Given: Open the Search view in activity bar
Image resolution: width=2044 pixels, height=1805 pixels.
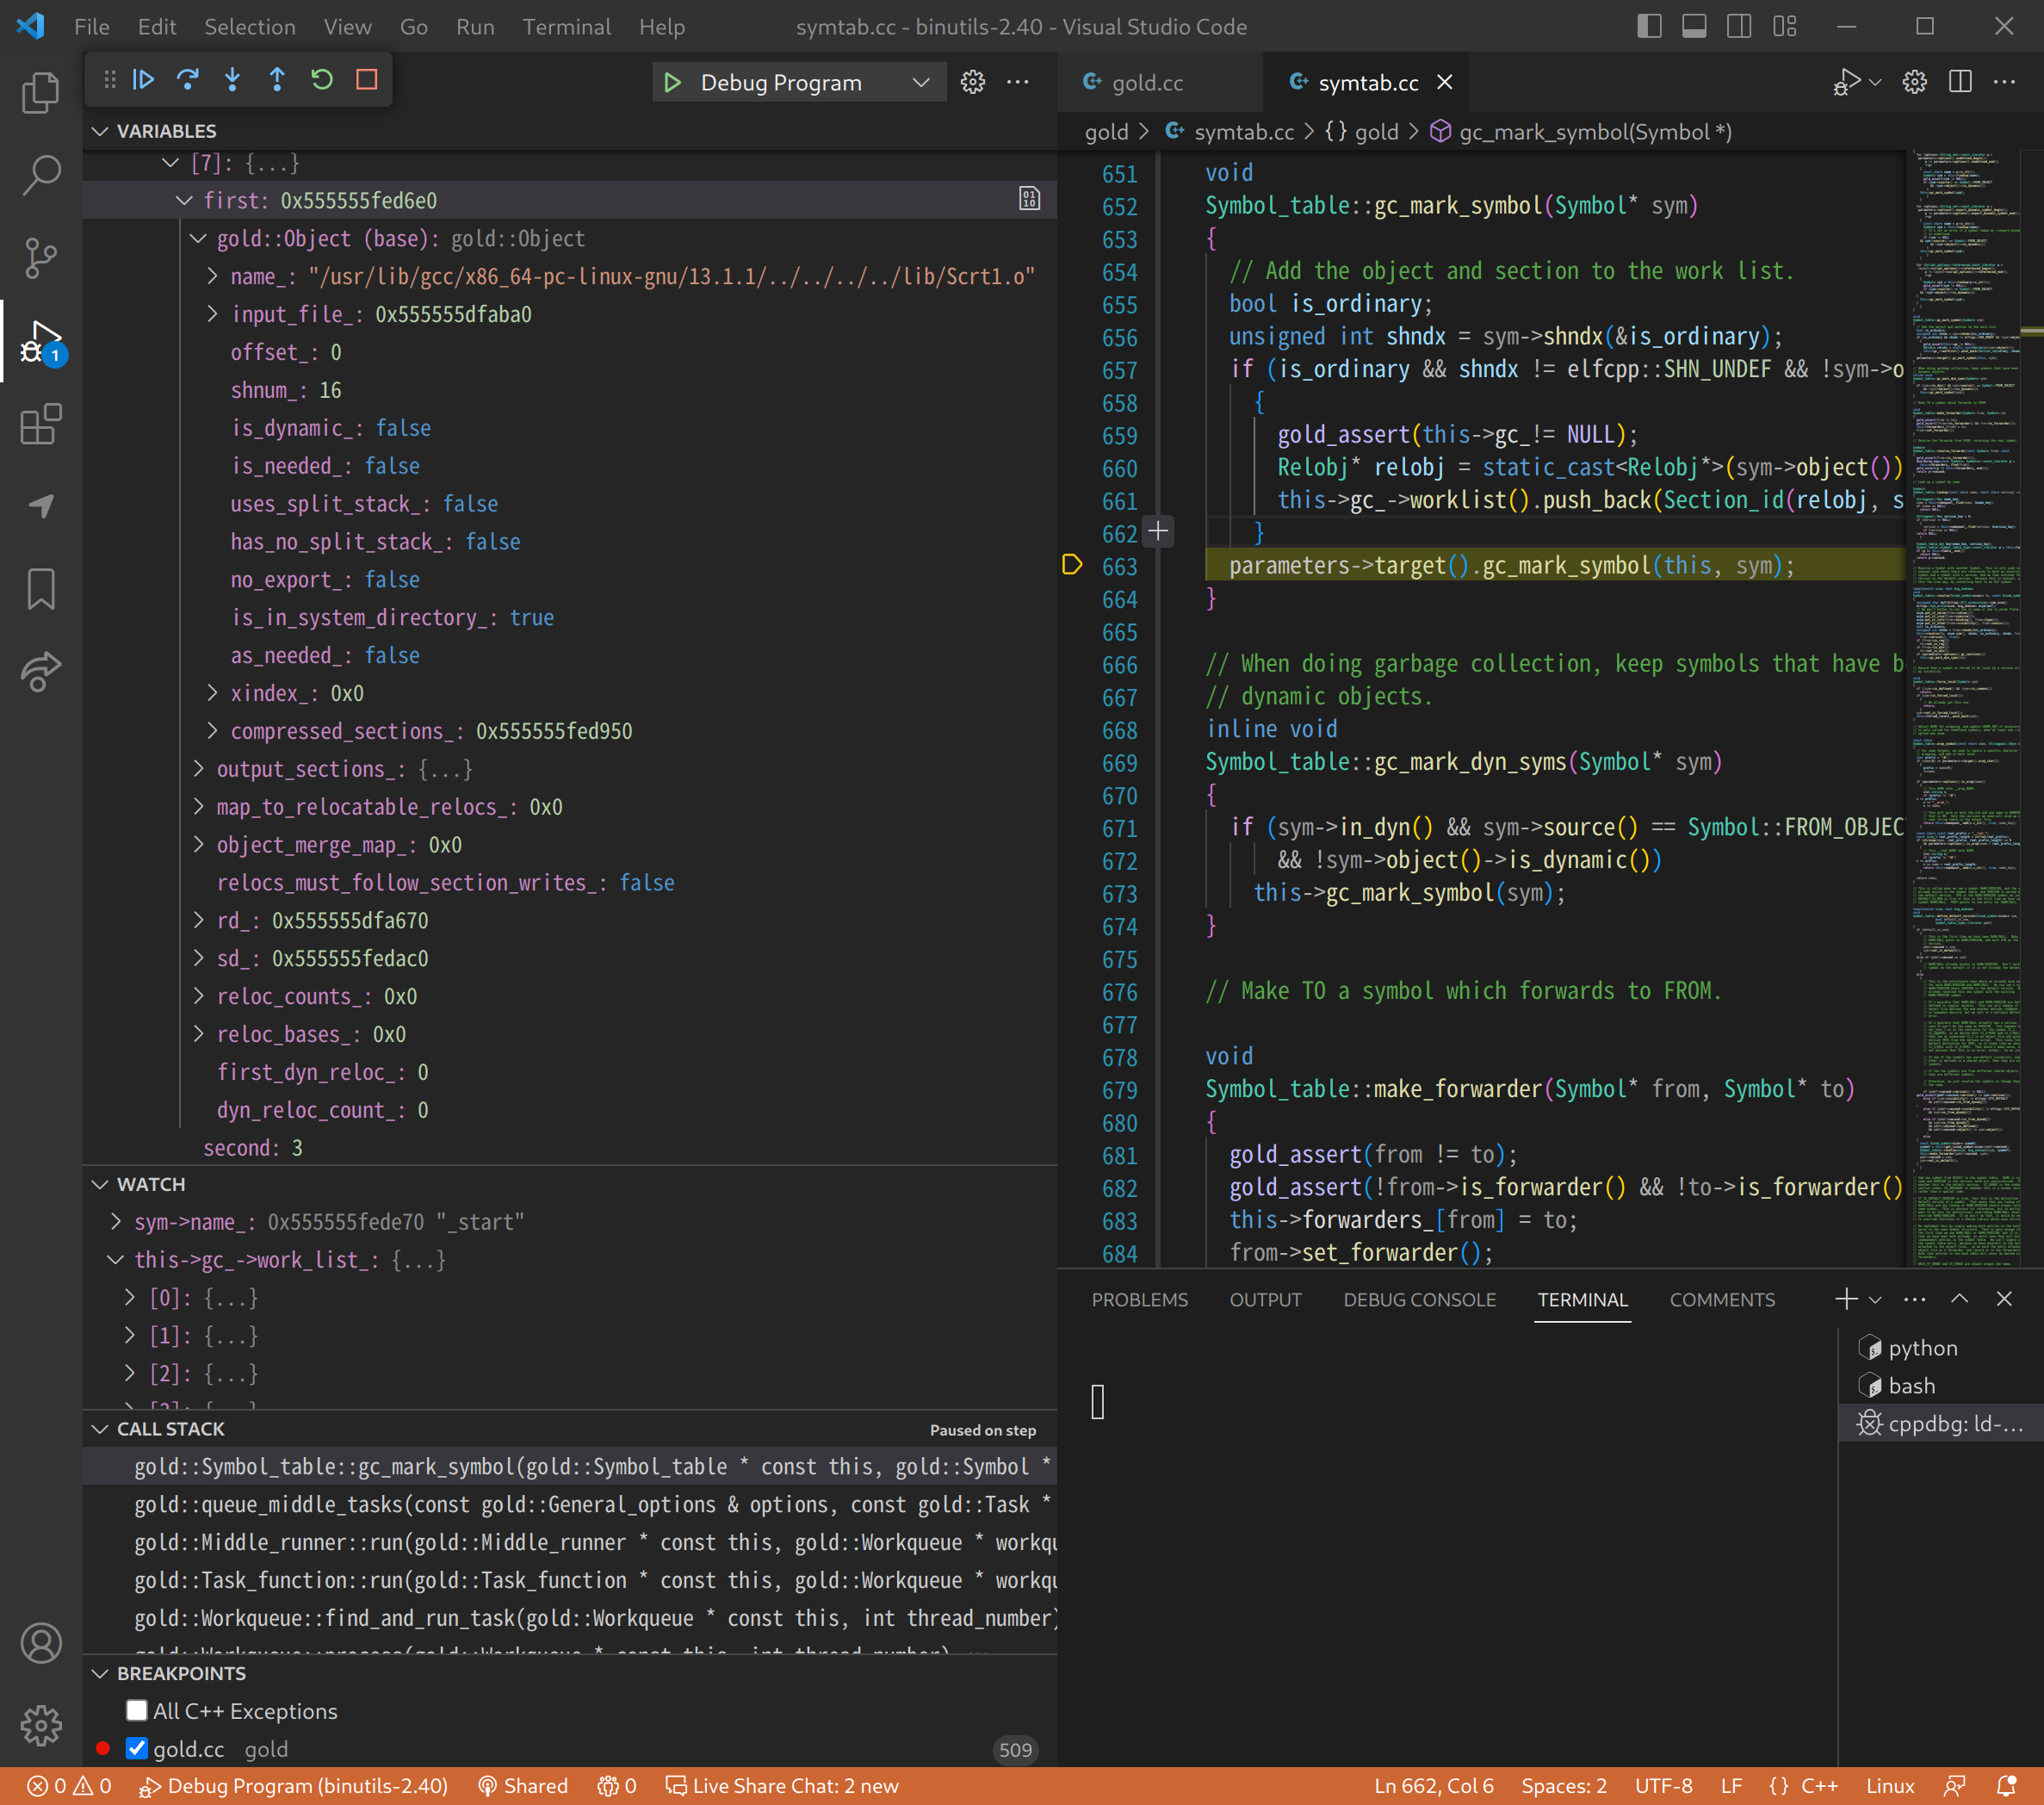Looking at the screenshot, I should pyautogui.click(x=41, y=175).
